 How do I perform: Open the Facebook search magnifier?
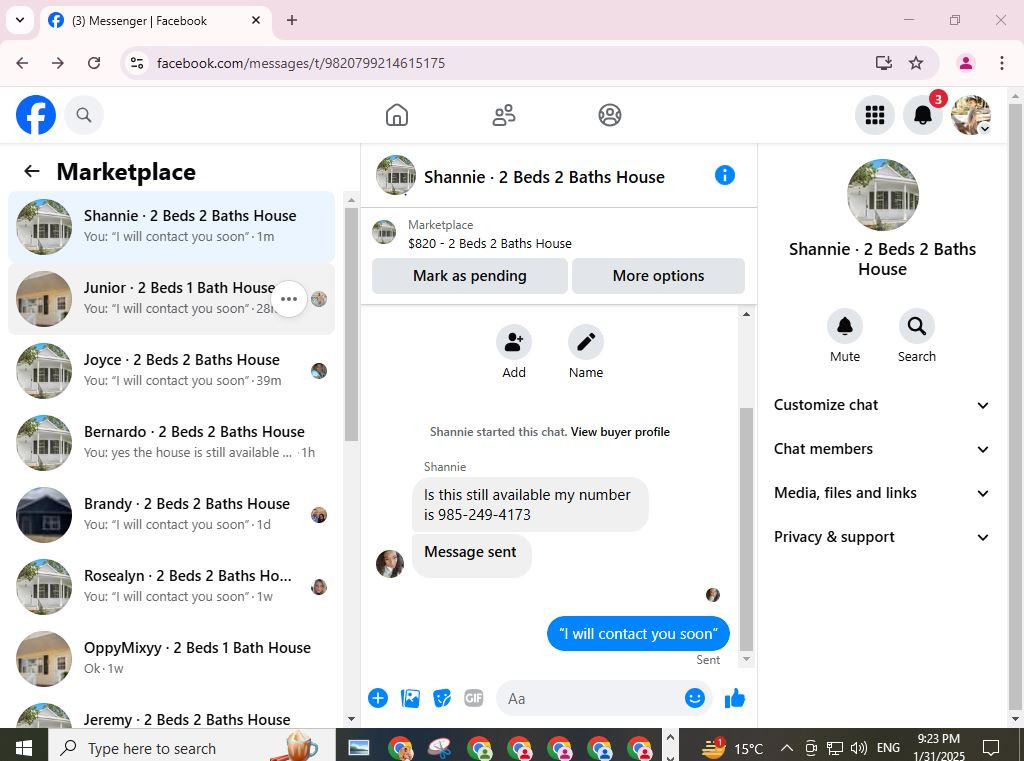(84, 115)
